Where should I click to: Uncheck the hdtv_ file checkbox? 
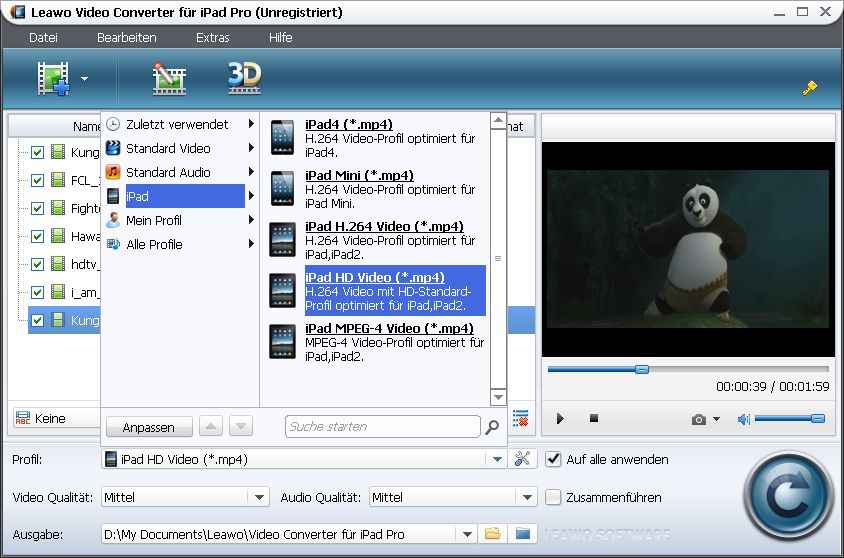pyautogui.click(x=37, y=264)
